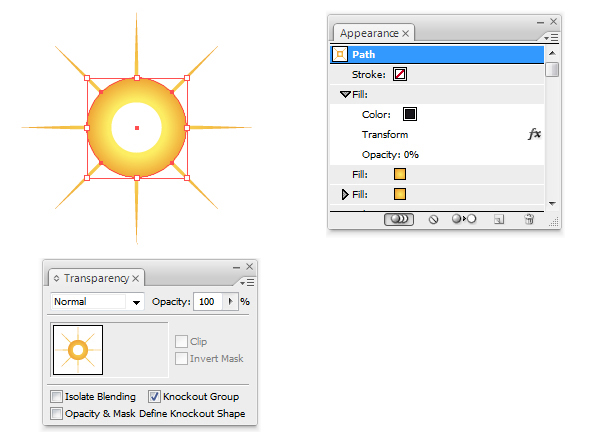Screen dimensions: 600x432
Task: Close the Transparency panel window
Action: [249, 266]
